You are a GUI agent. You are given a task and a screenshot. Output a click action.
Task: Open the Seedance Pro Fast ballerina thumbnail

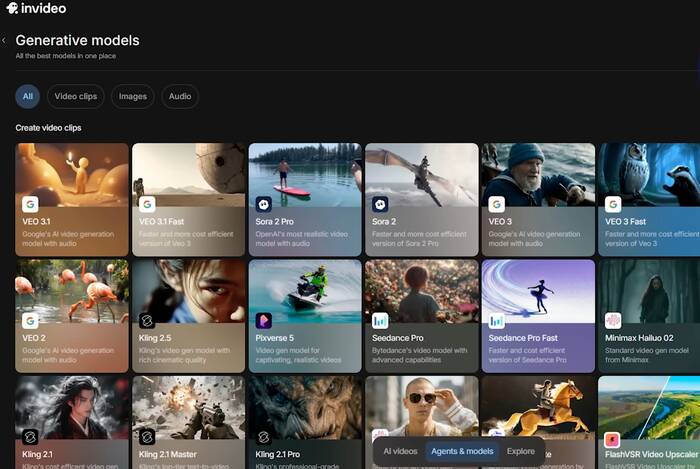click(538, 291)
